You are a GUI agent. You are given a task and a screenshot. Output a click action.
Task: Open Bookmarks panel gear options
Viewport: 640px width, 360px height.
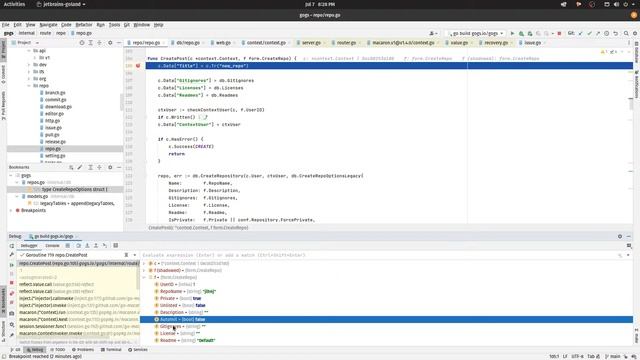point(110,167)
